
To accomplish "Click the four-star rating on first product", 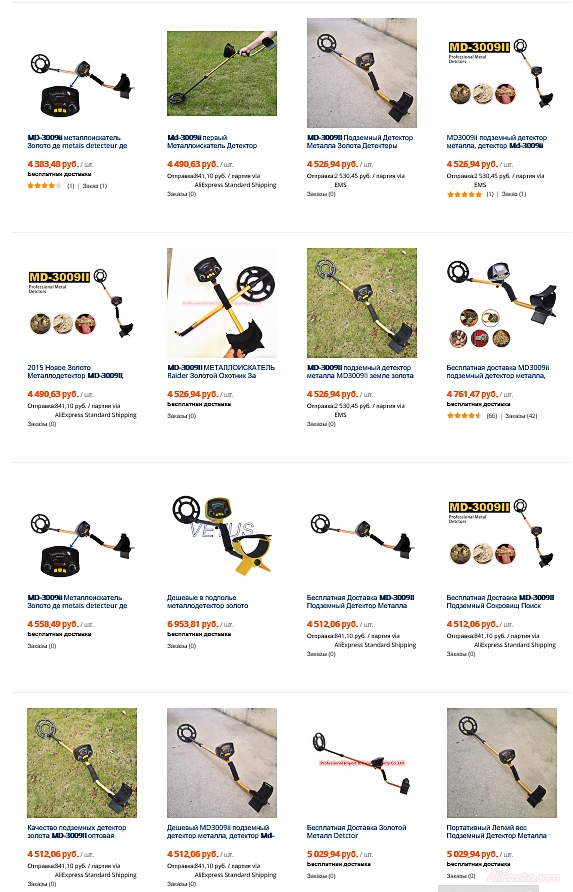I will pyautogui.click(x=44, y=185).
